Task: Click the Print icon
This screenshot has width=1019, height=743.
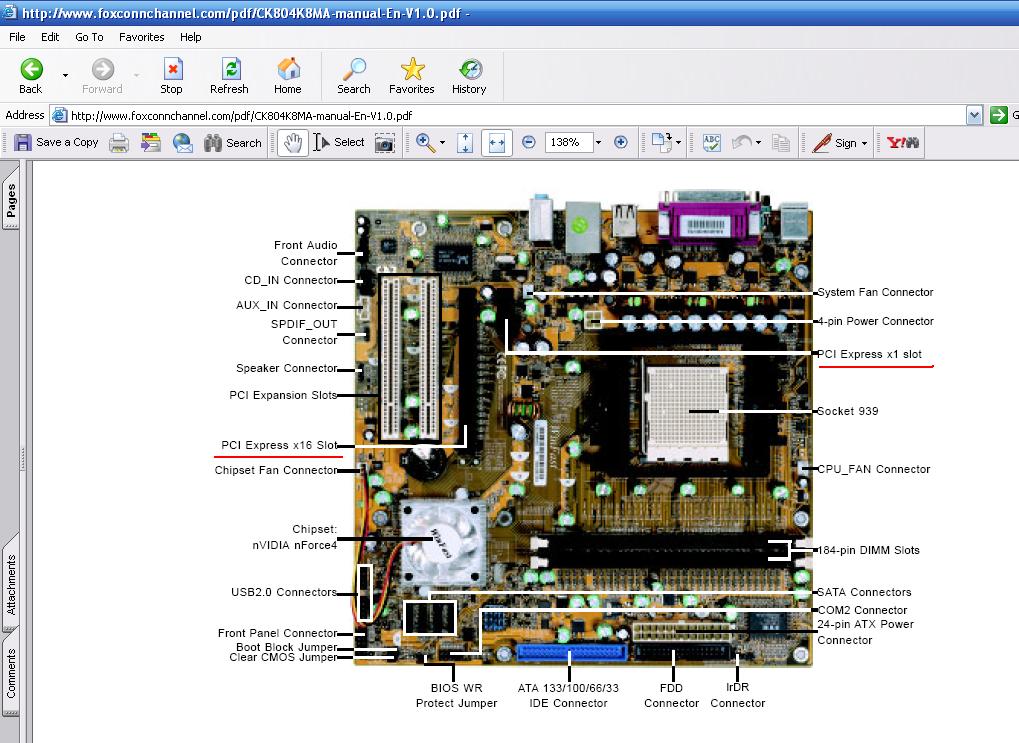Action: (118, 142)
